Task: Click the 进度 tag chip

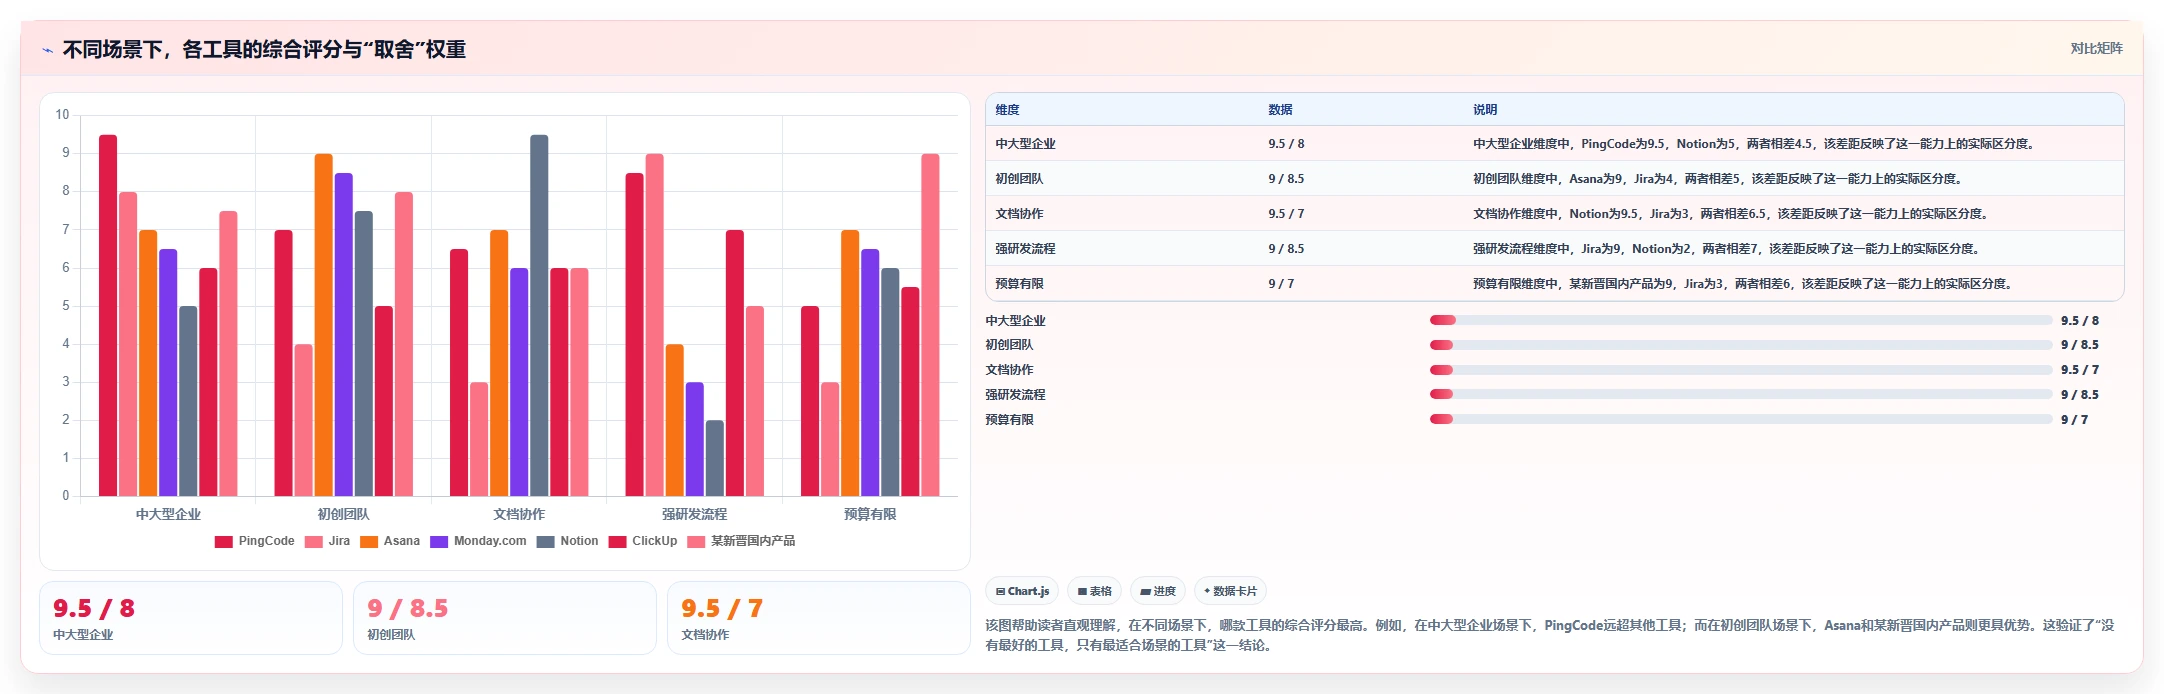Action: [x=1158, y=591]
